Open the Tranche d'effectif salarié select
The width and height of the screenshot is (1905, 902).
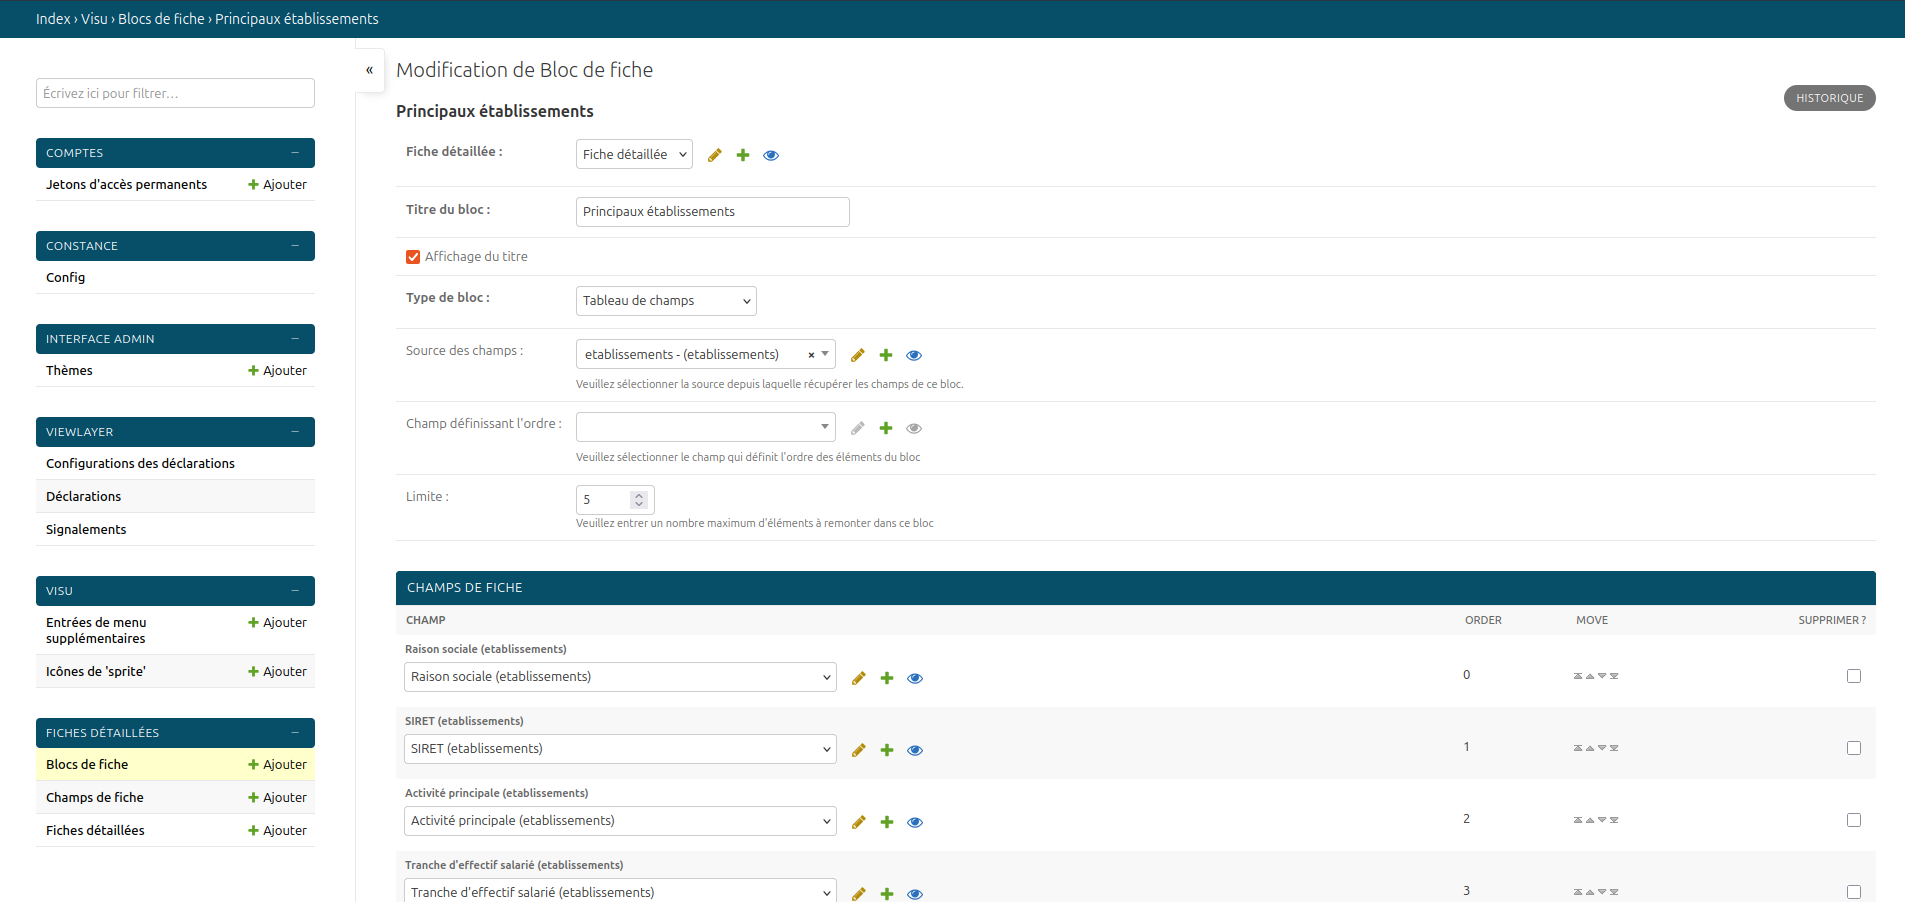(x=620, y=891)
